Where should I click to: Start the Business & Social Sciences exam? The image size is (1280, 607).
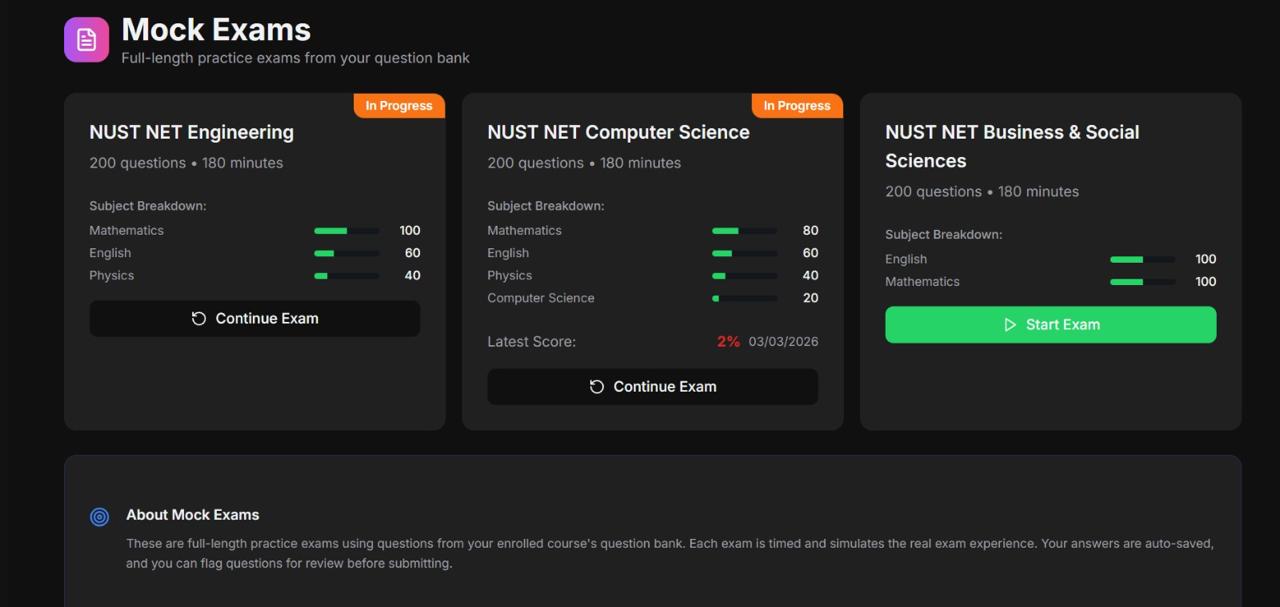(x=1051, y=325)
